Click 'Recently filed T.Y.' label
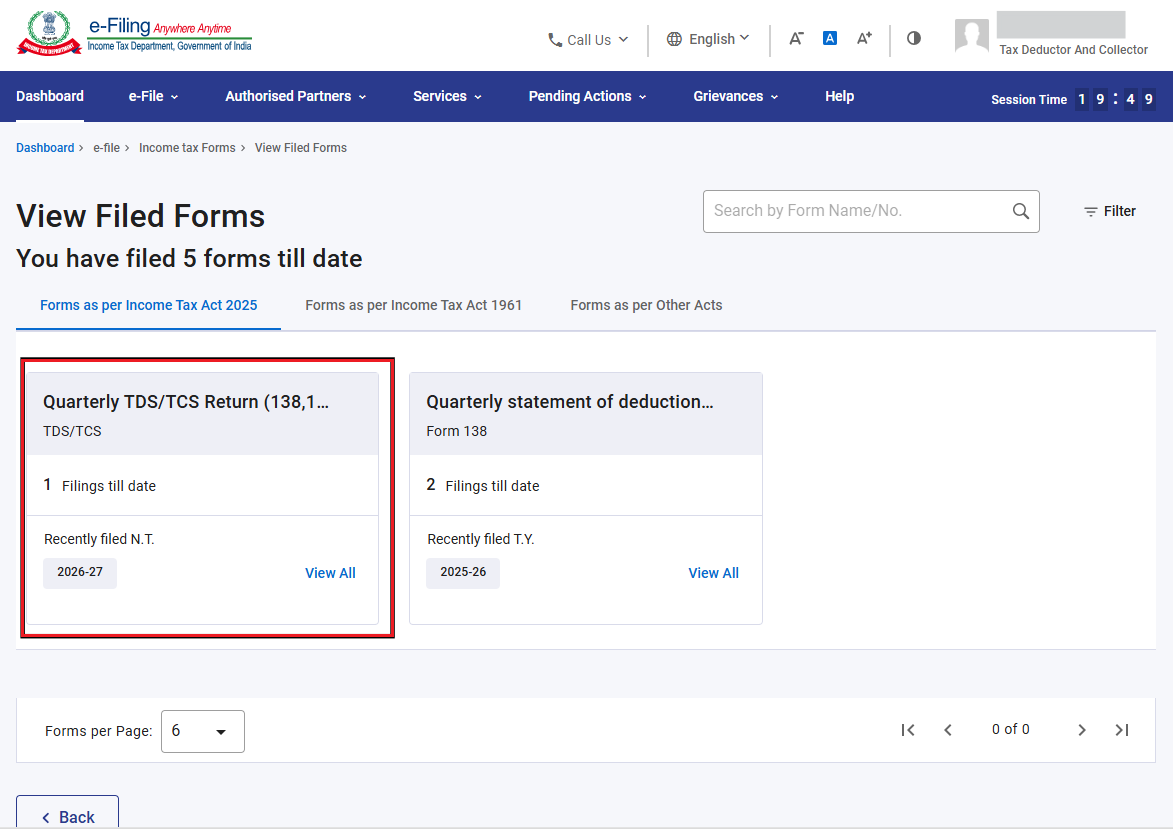Screen dimensions: 1173x829 pos(481,539)
